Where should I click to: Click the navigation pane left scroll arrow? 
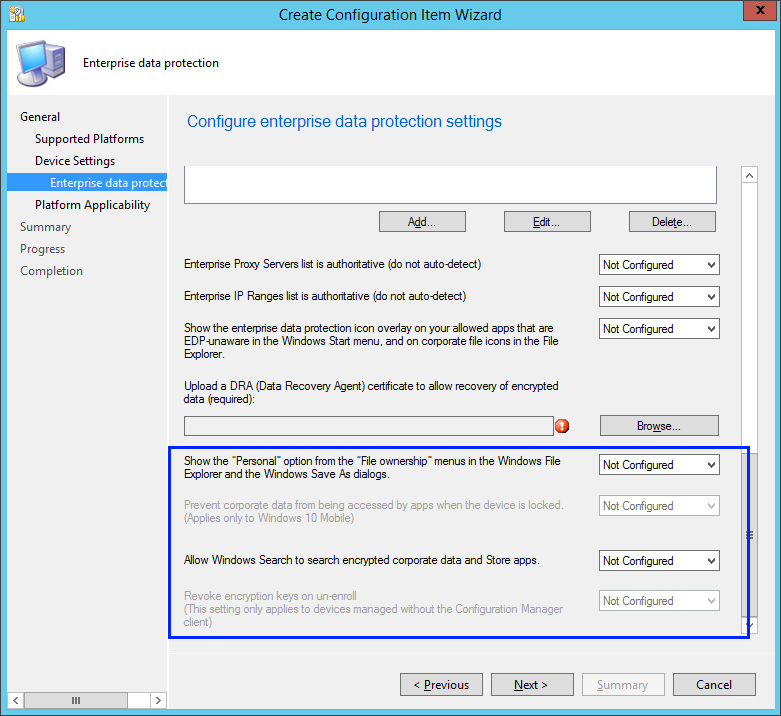(x=15, y=700)
